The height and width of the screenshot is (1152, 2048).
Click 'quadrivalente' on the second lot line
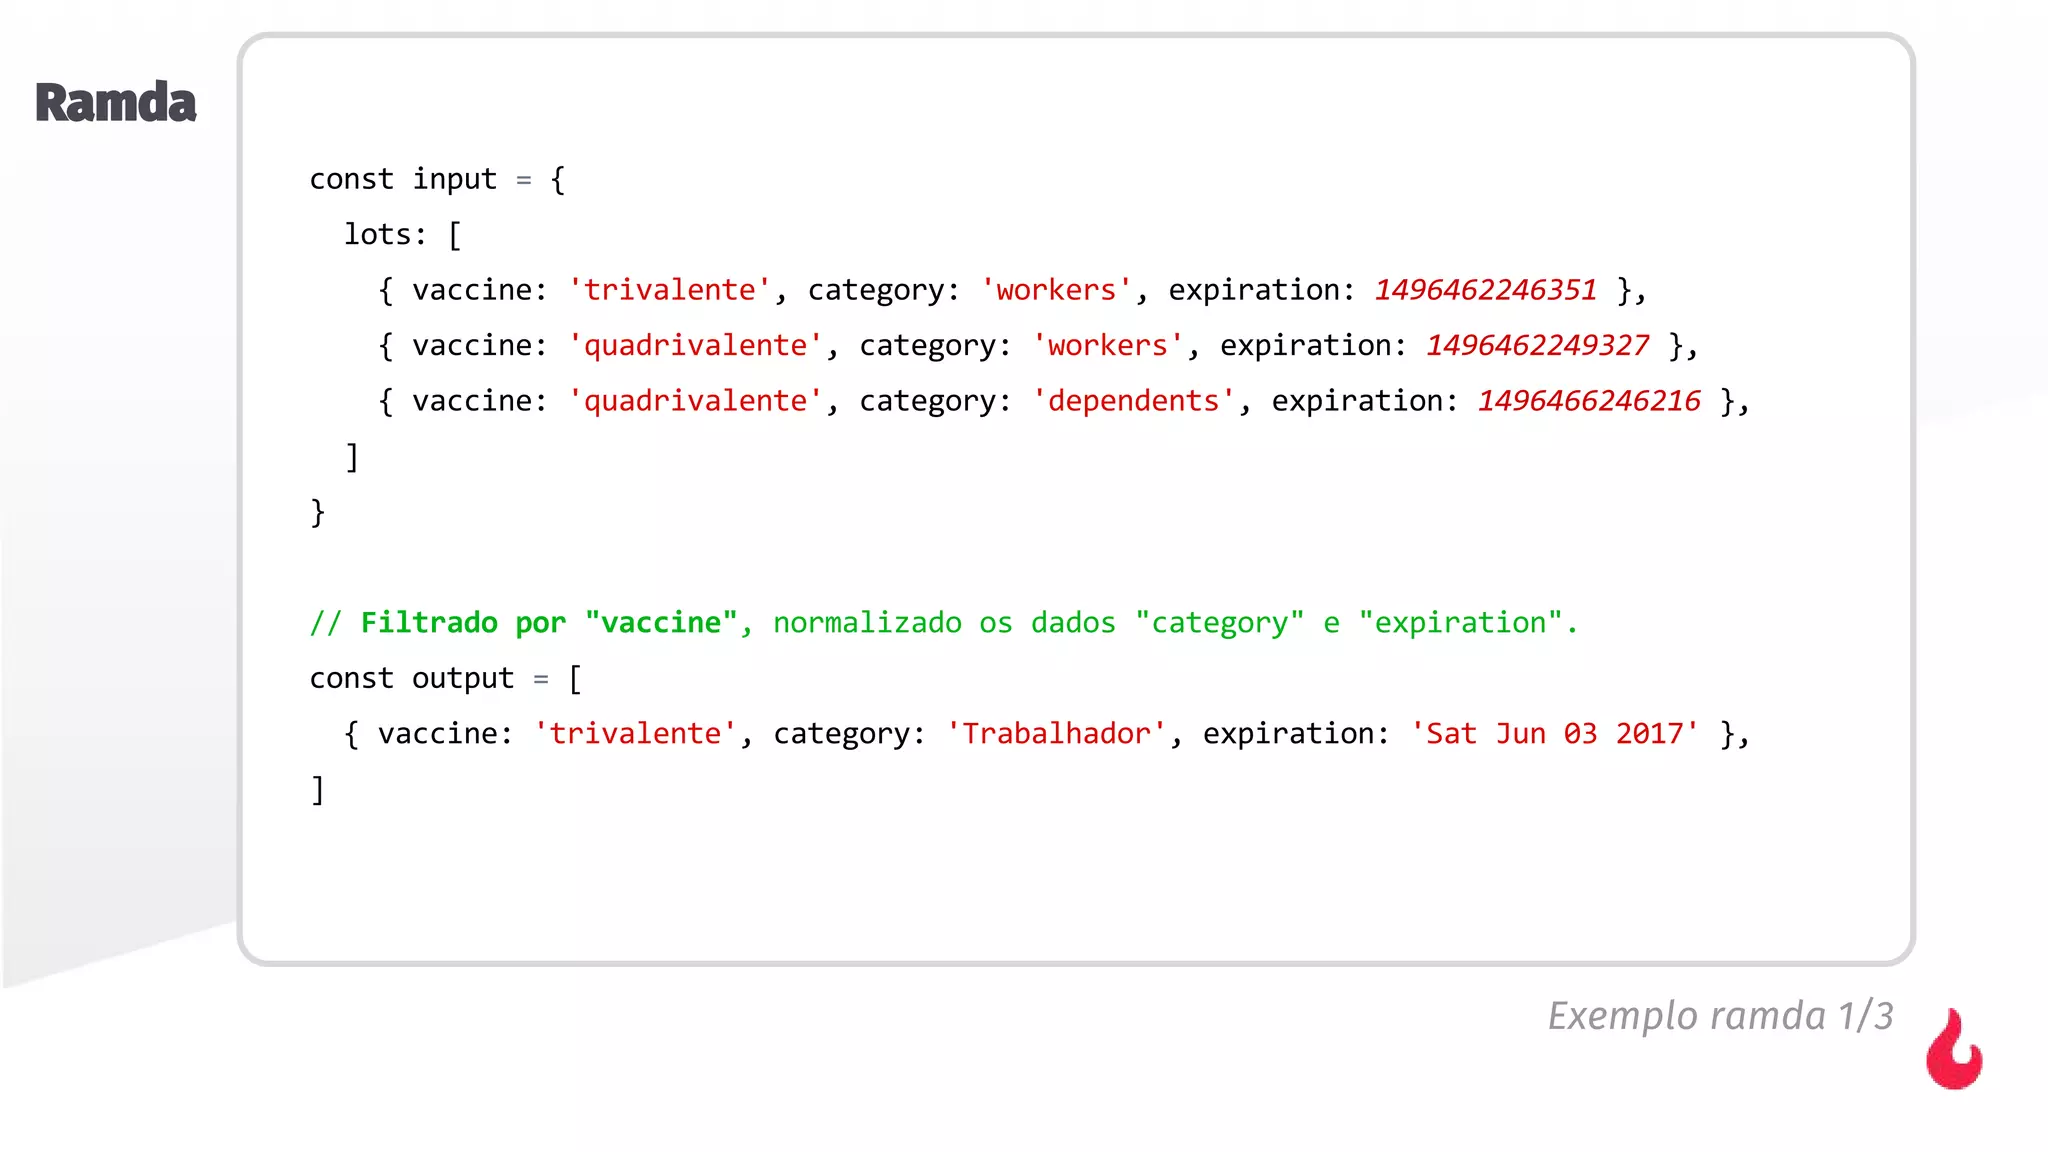pyautogui.click(x=695, y=345)
